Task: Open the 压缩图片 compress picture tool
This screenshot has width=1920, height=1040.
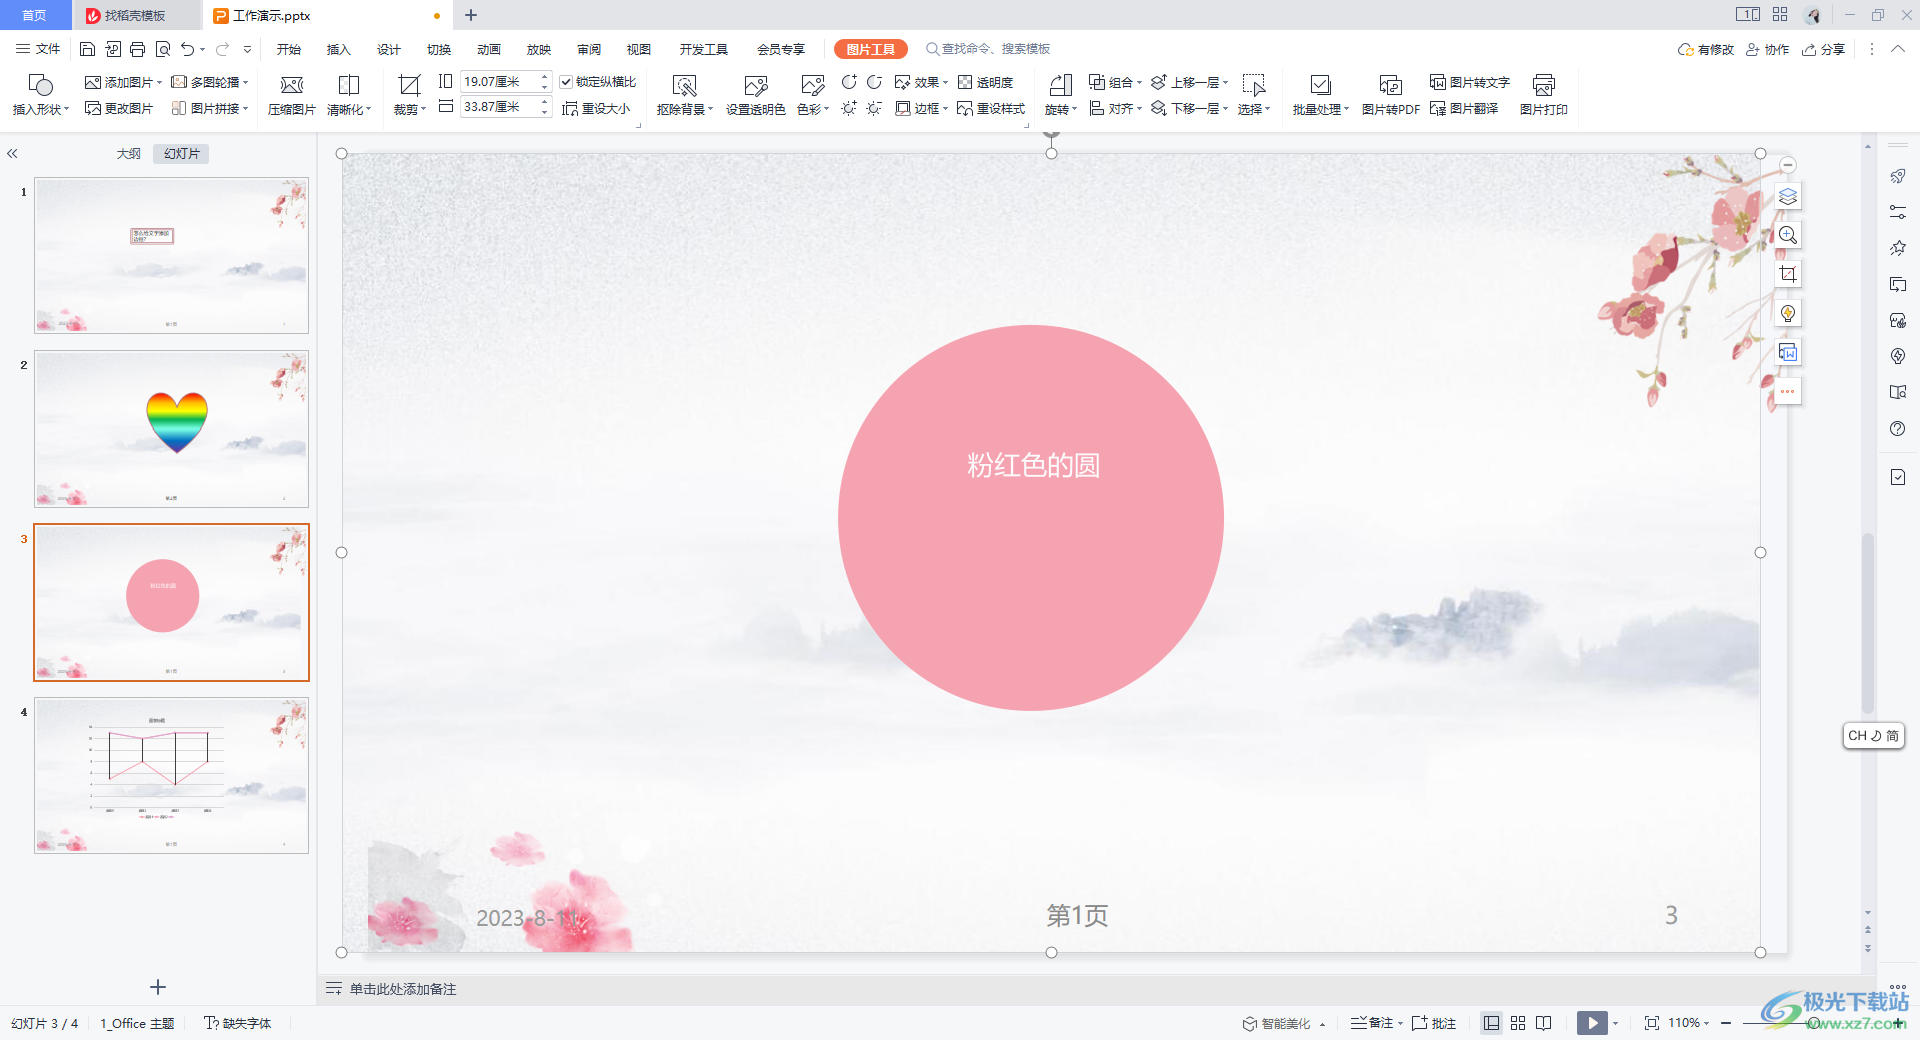Action: (x=291, y=96)
